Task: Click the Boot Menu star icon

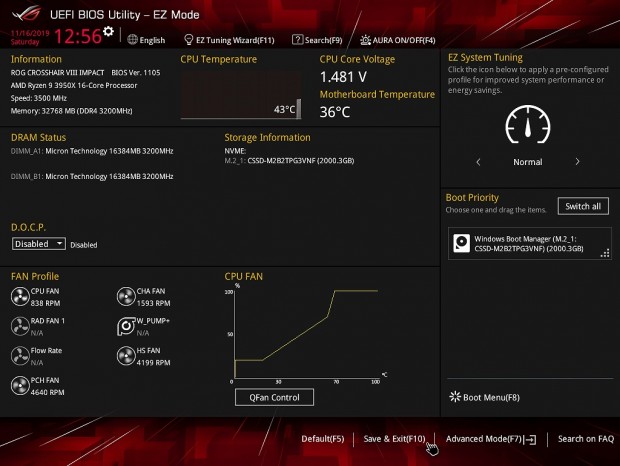Action: [455, 397]
